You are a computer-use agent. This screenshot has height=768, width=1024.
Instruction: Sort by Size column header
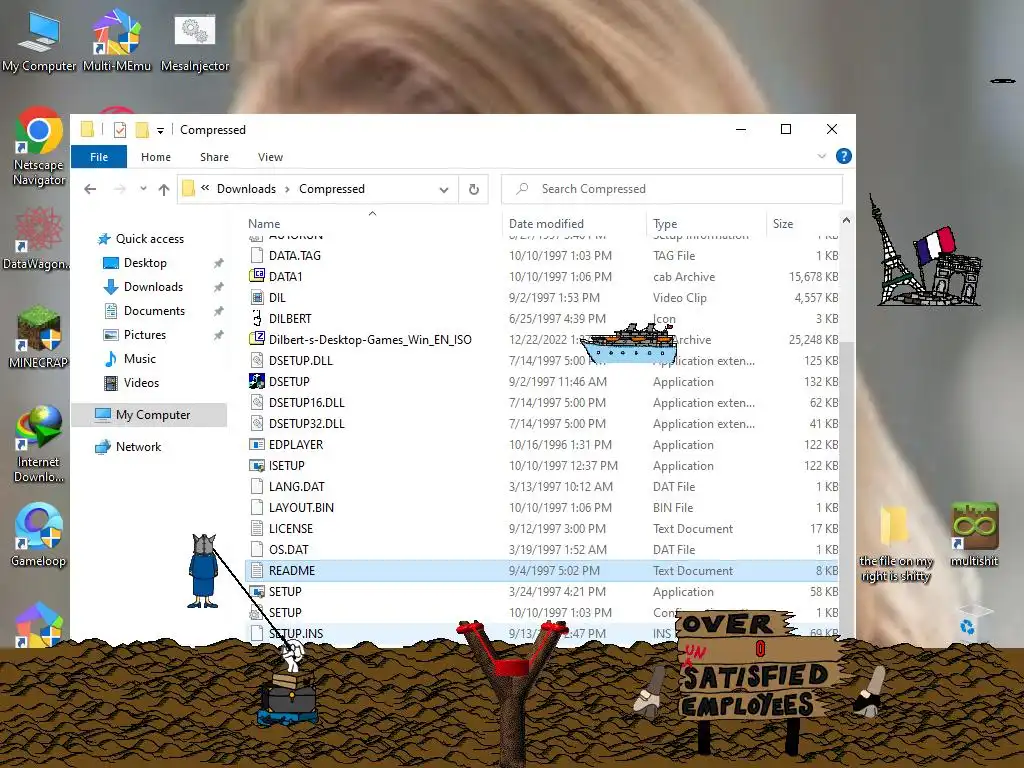click(x=782, y=223)
